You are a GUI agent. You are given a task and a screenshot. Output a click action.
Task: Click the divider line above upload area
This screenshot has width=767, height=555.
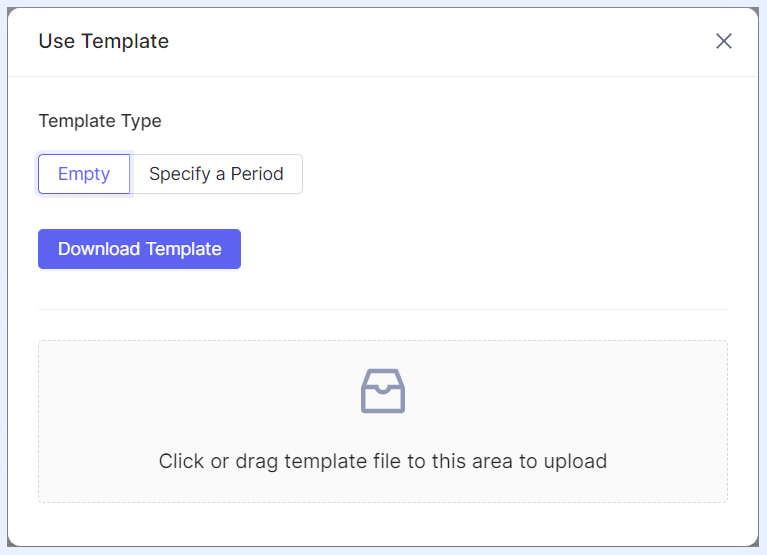(x=383, y=309)
